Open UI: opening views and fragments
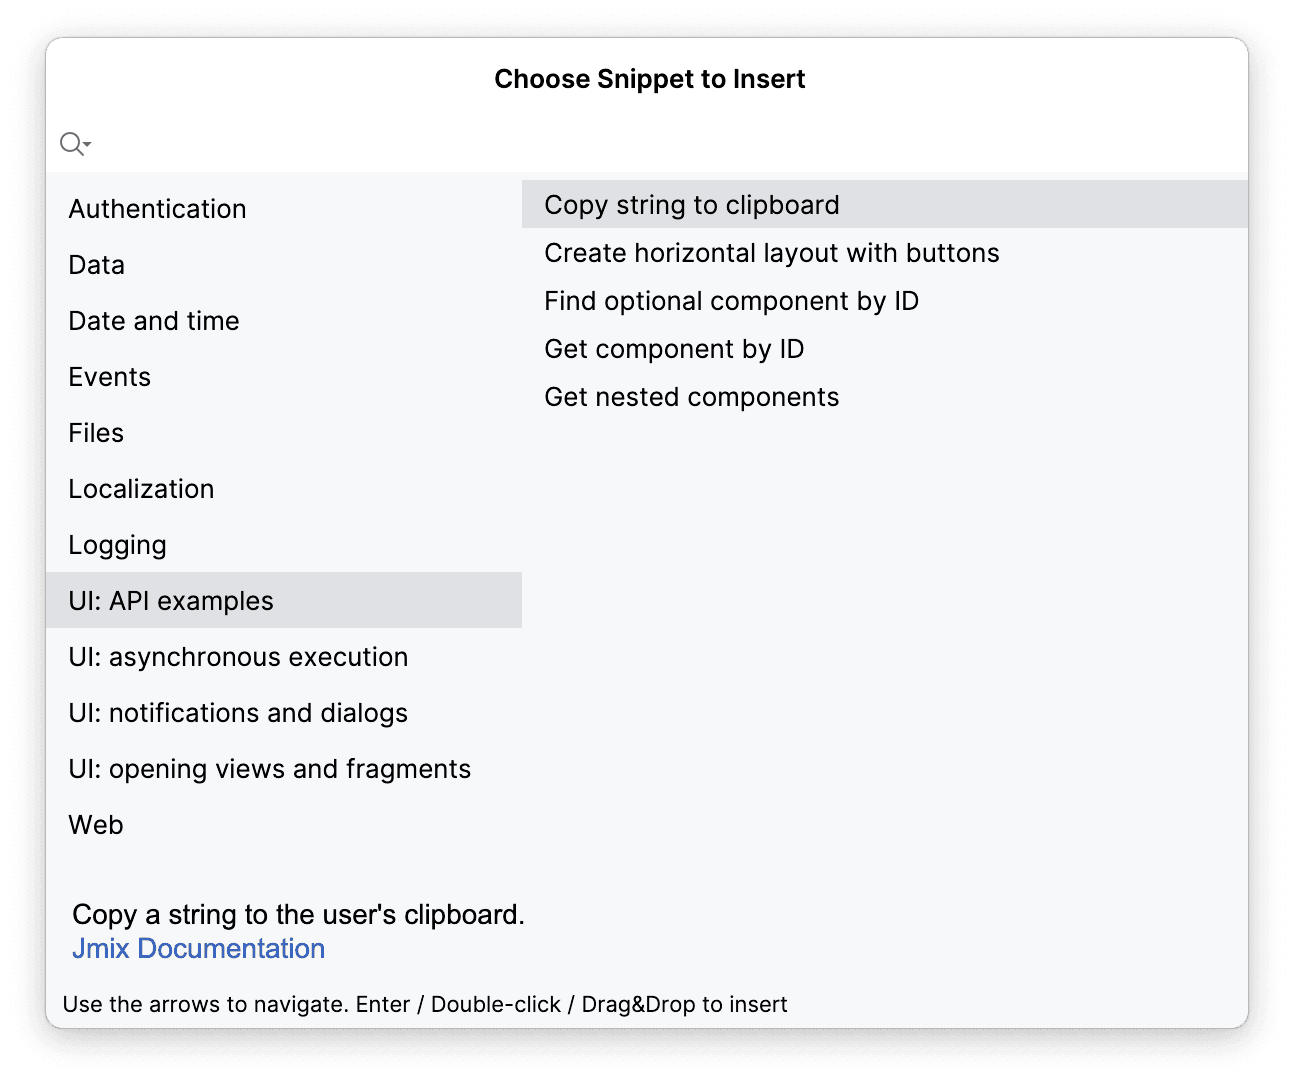 click(270, 769)
